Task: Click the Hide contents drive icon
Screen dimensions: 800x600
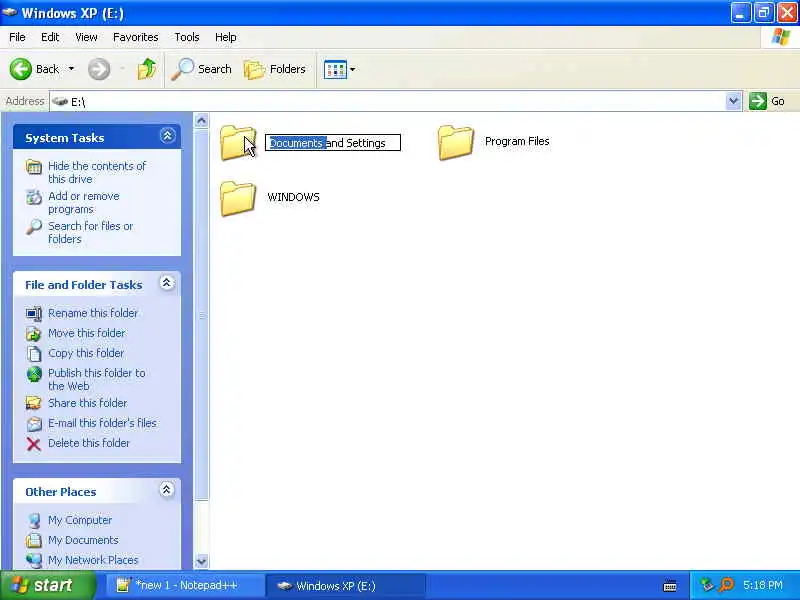Action: (x=34, y=167)
